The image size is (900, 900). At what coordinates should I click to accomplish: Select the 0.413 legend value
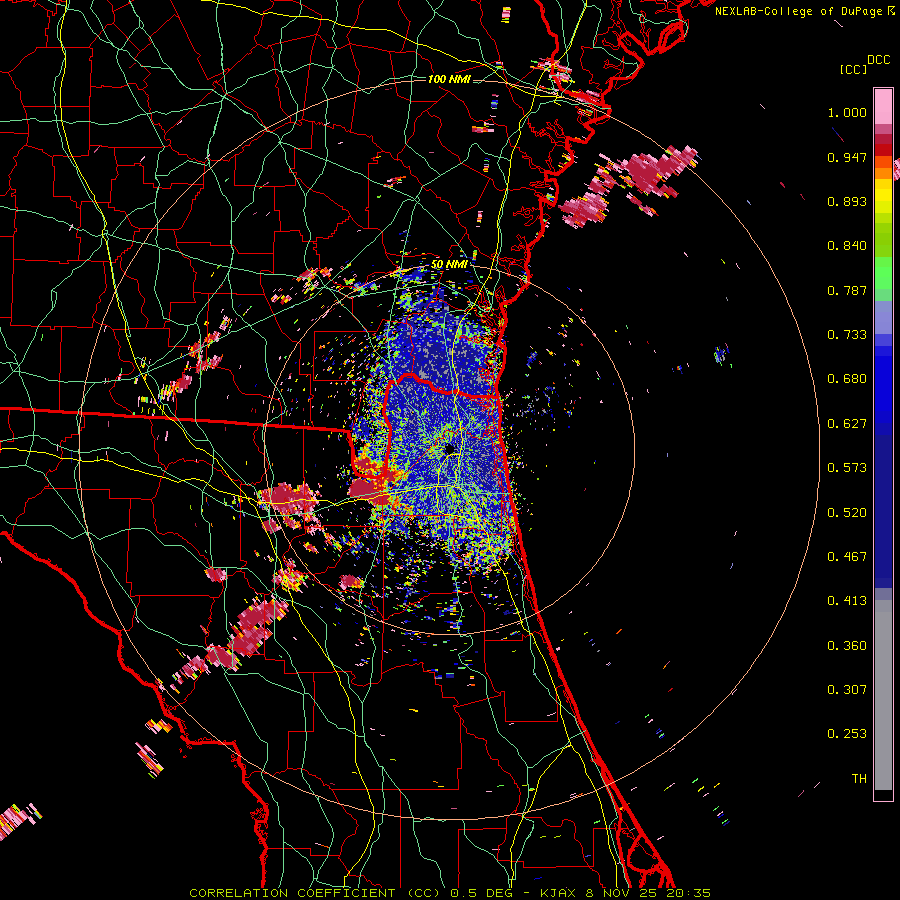click(x=847, y=601)
